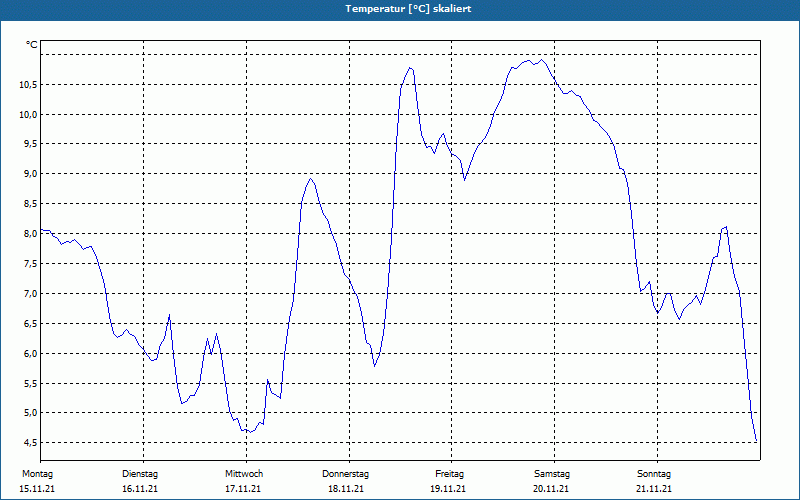Click the Samstag day label
This screenshot has width=800, height=500.
(552, 474)
